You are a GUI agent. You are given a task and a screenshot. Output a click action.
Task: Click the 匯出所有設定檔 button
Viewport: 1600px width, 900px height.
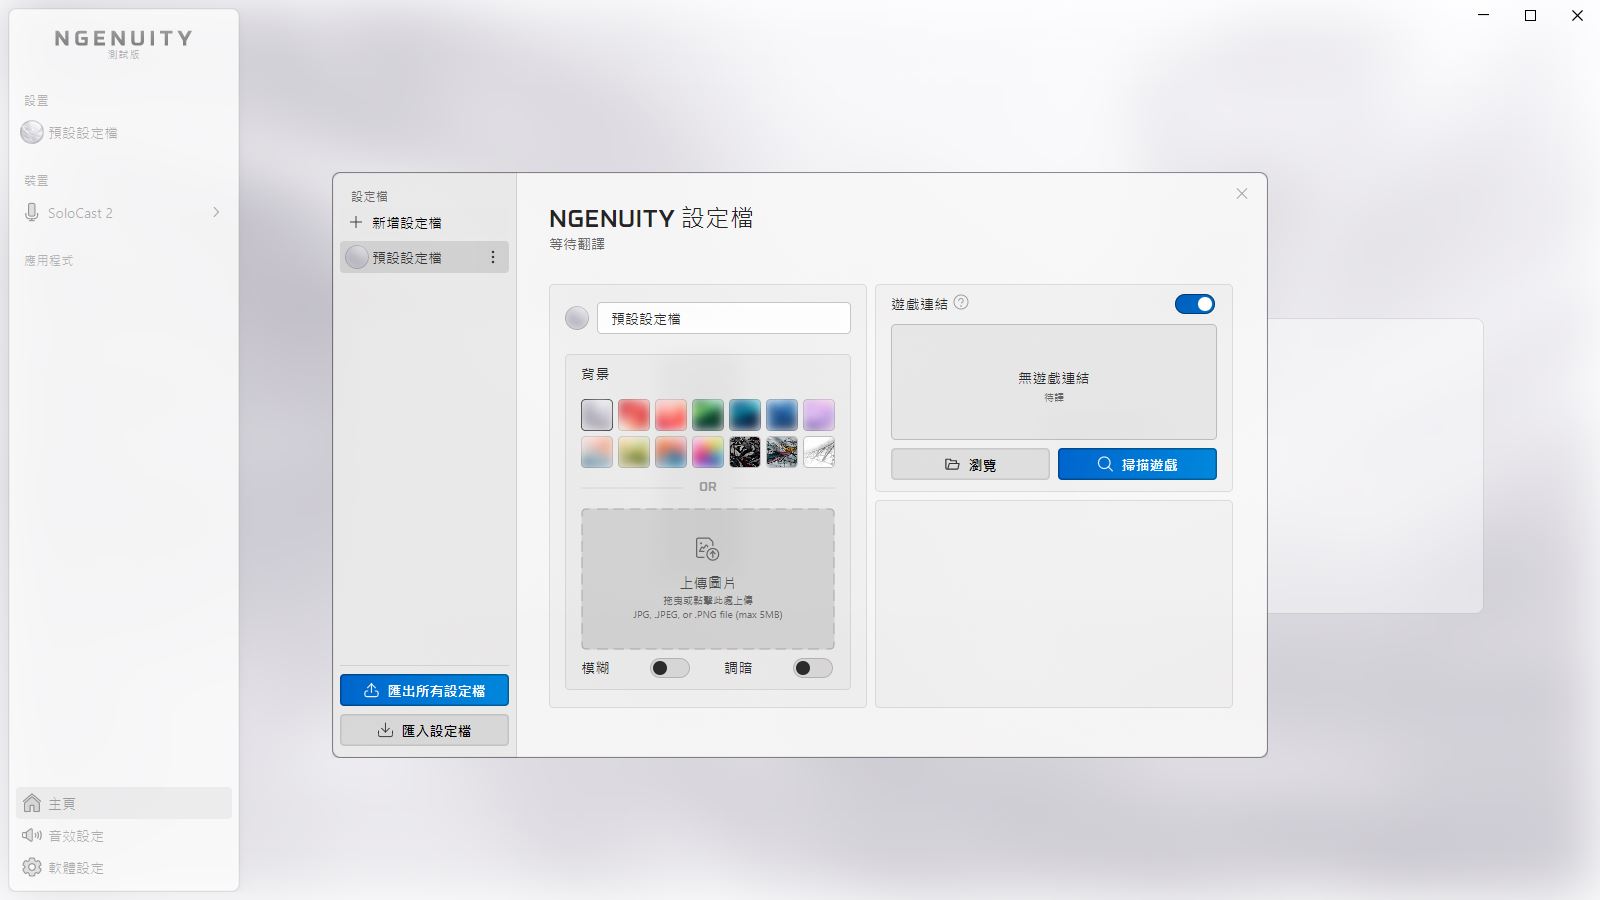click(x=424, y=690)
